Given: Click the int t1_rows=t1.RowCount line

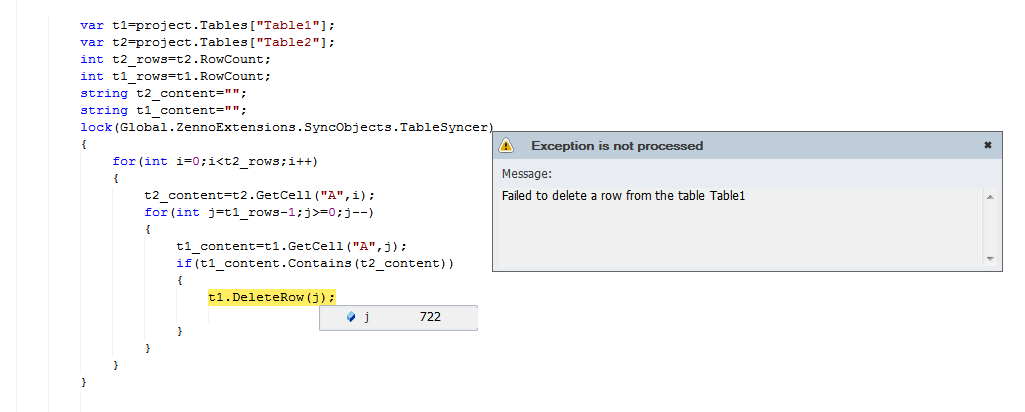Looking at the screenshot, I should click(175, 77).
